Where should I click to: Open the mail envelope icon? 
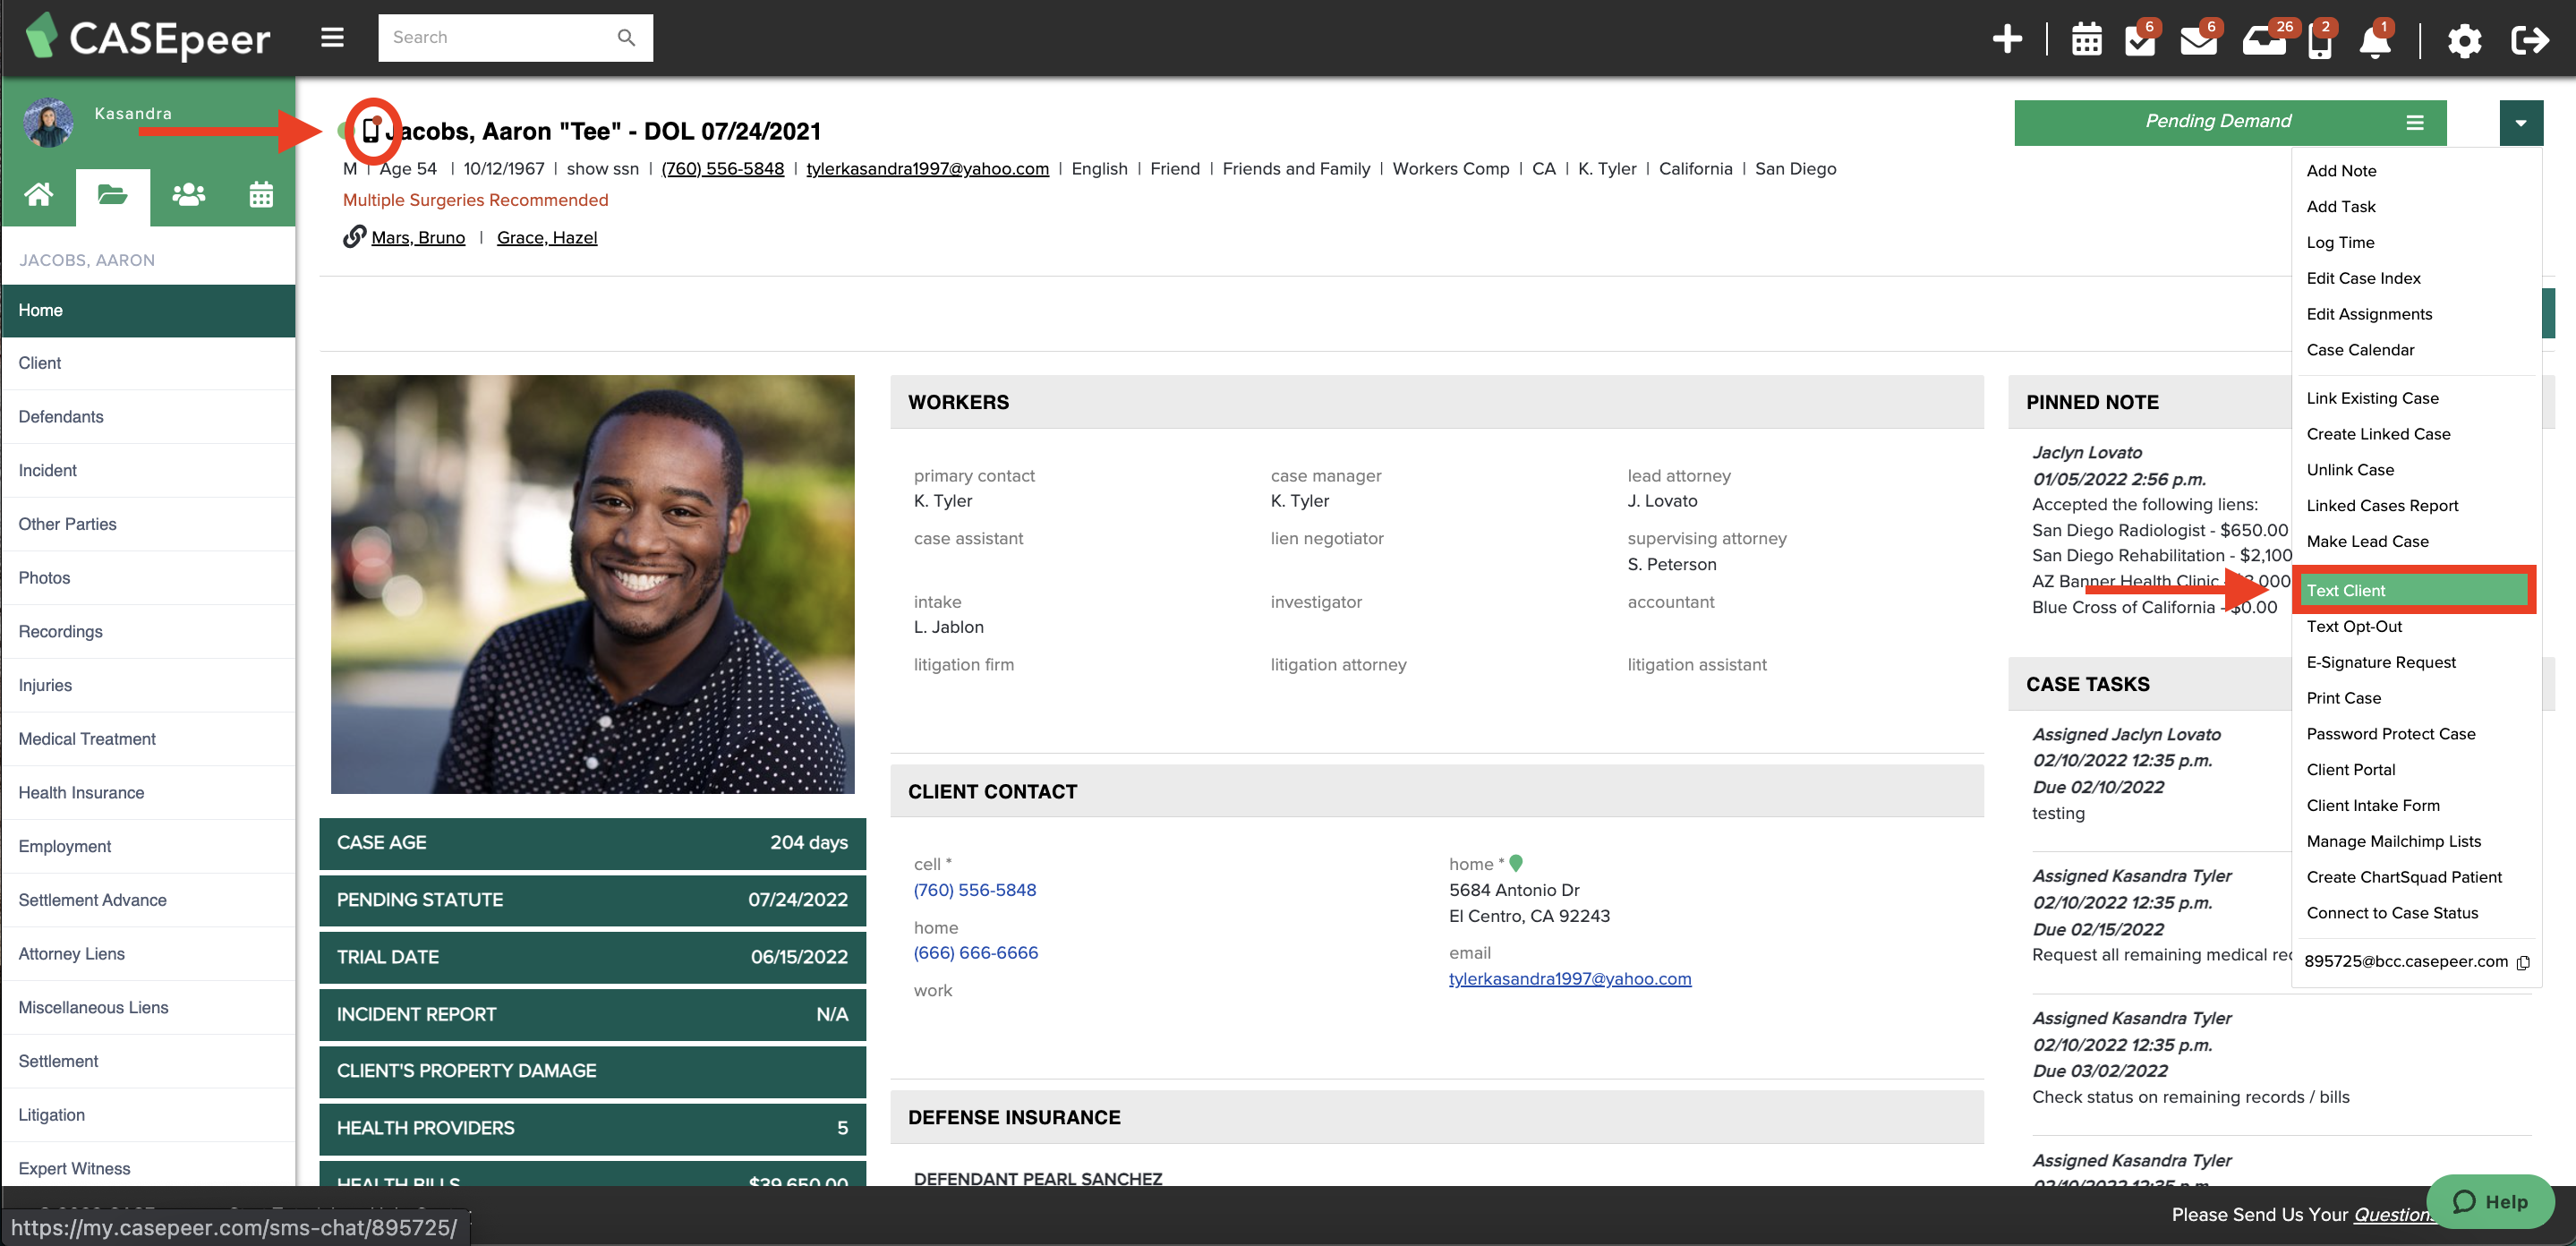pos(2199,40)
